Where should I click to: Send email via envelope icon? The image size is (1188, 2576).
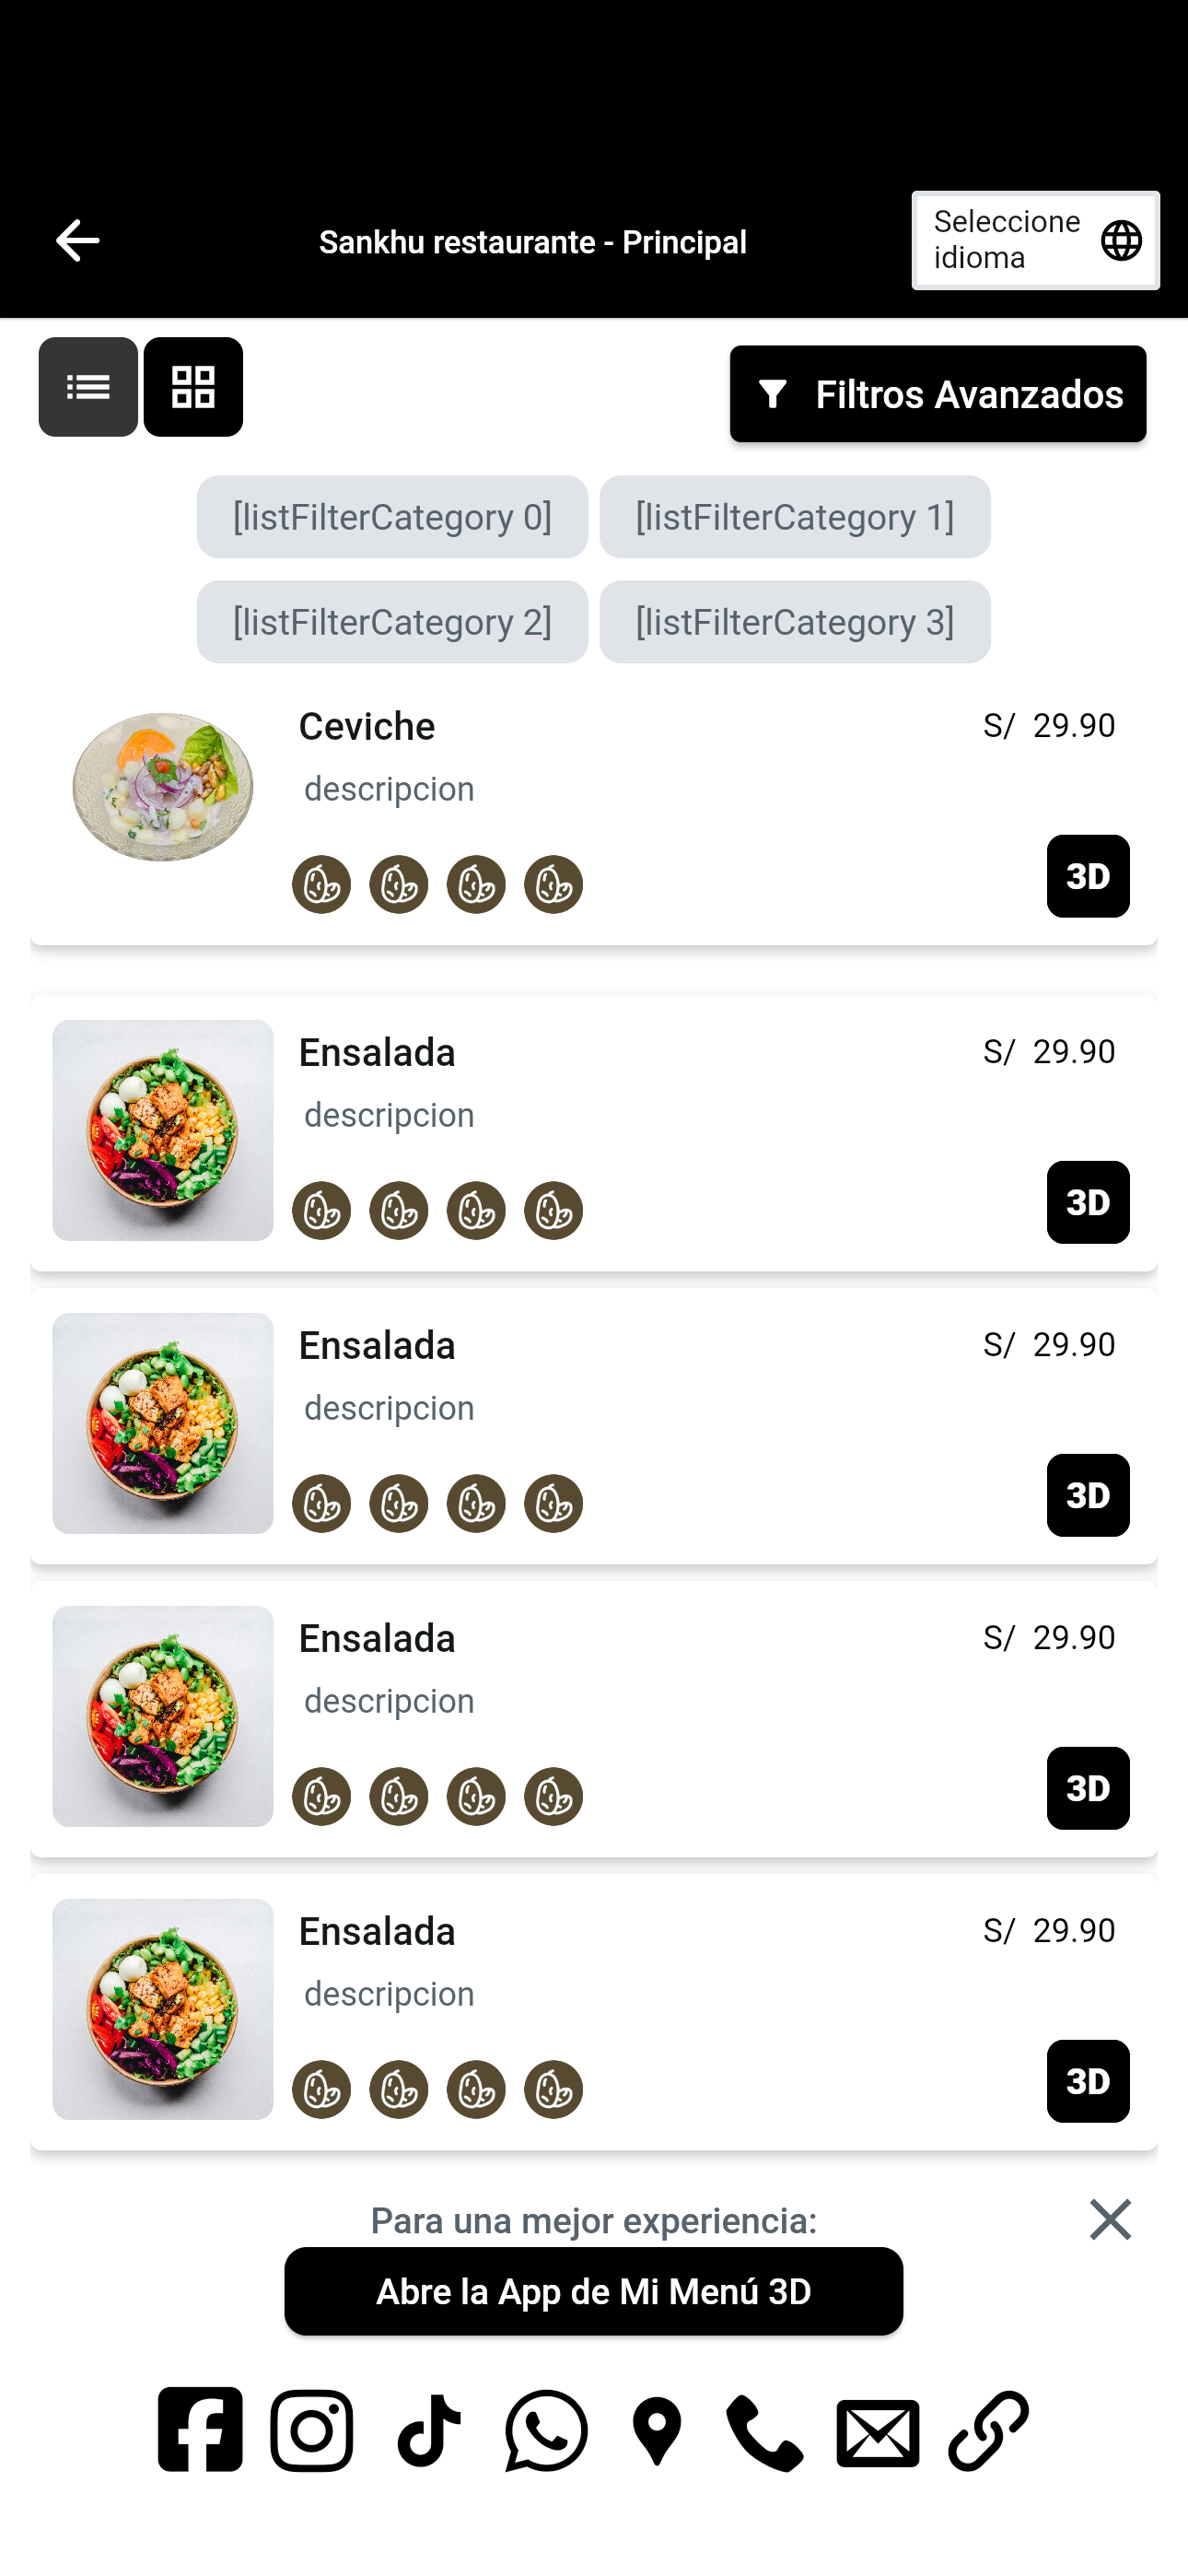click(x=878, y=2433)
